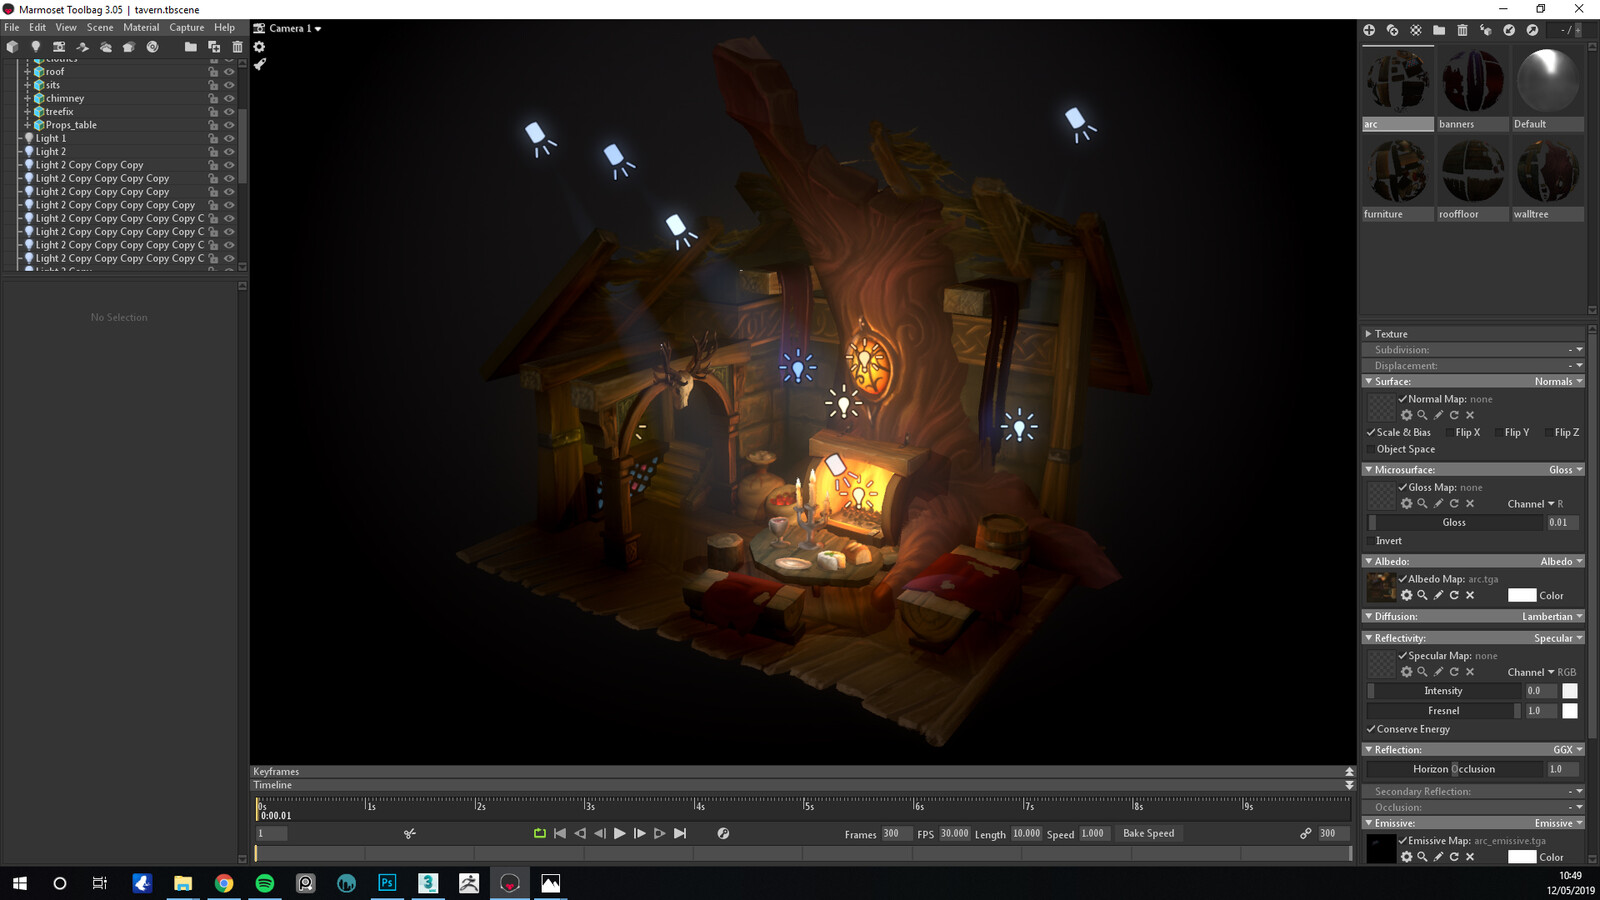
Task: Open the material folder icon
Action: pos(1439,30)
